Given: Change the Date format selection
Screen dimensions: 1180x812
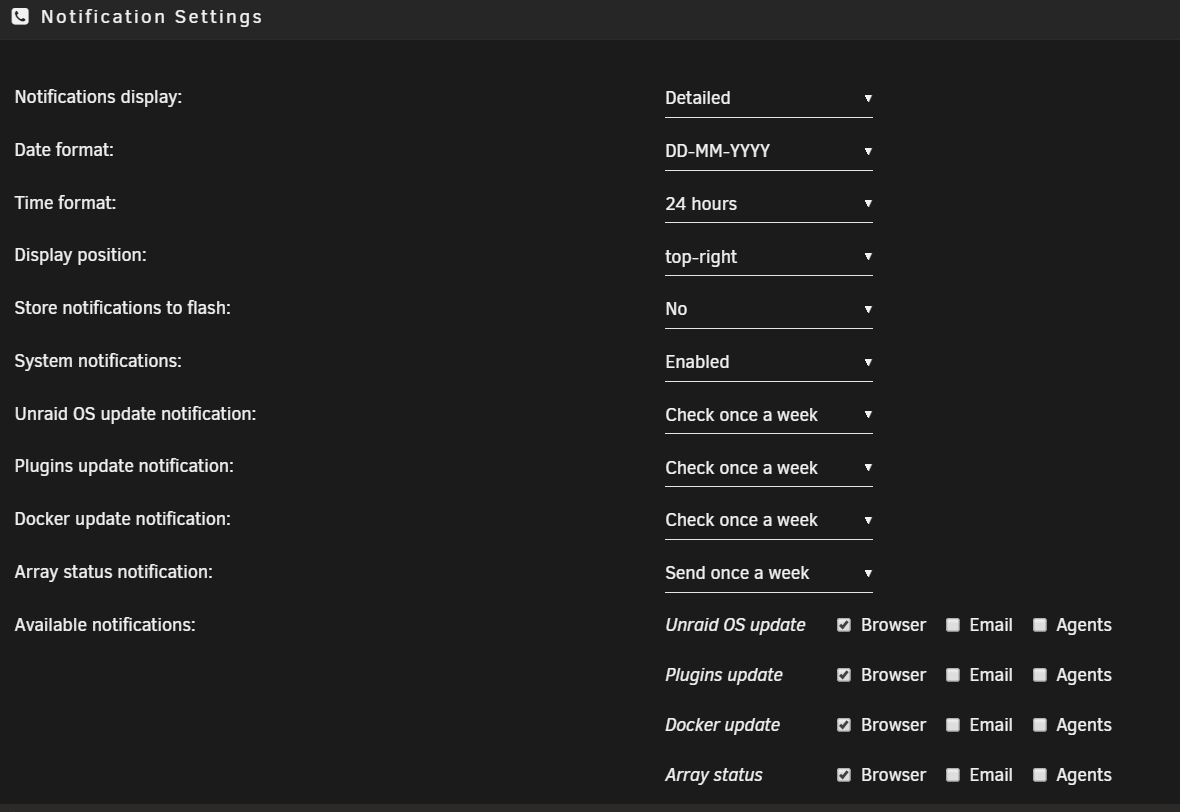Looking at the screenshot, I should point(768,151).
